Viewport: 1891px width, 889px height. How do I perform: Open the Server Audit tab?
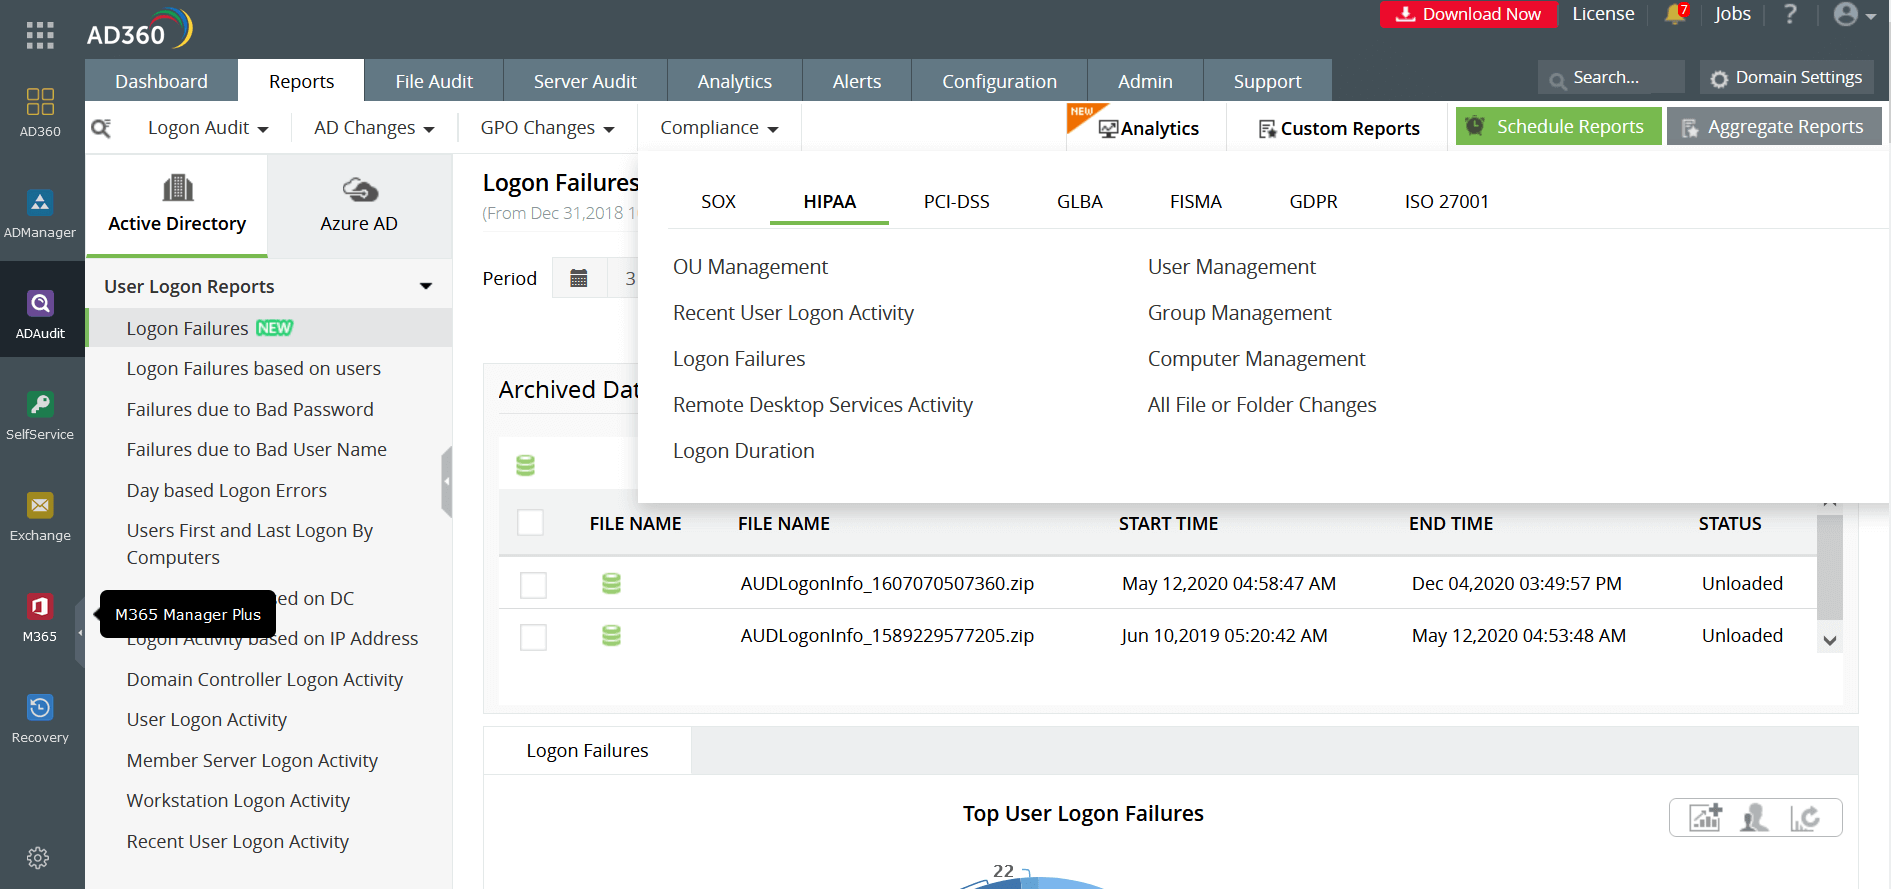click(585, 81)
